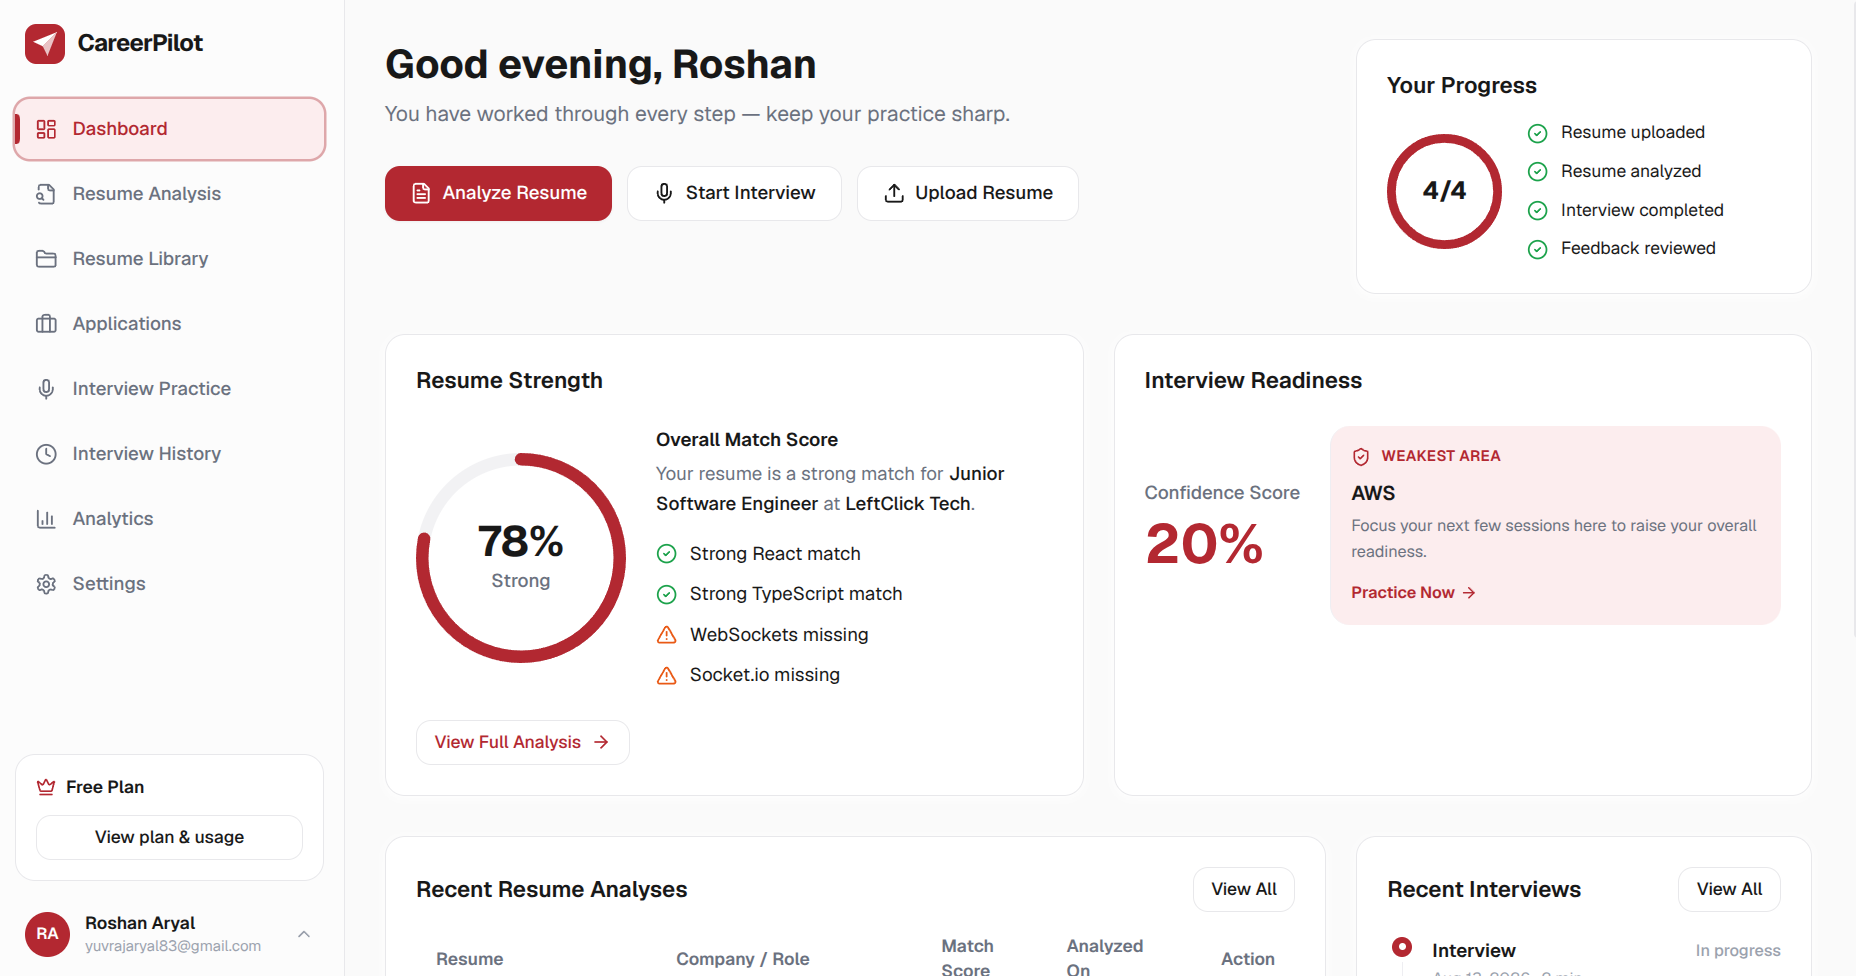The height and width of the screenshot is (976, 1856).
Task: Click the Interview History clock icon
Action: click(46, 454)
